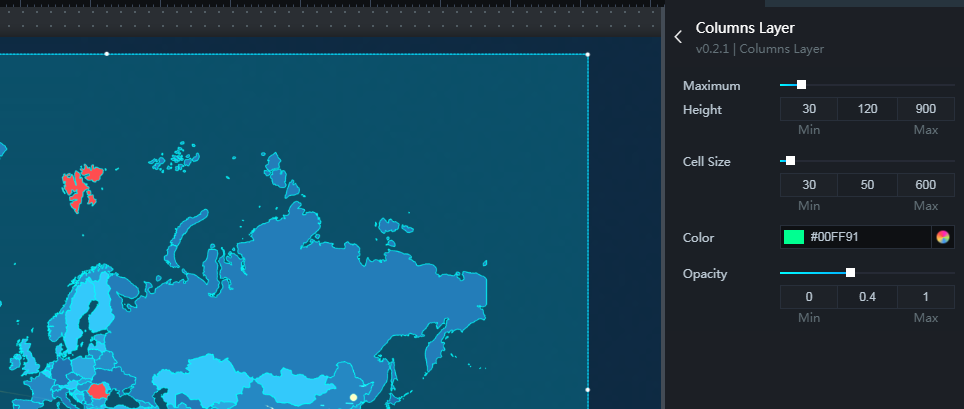Click the Opacity slider handle
The image size is (964, 409).
point(850,272)
